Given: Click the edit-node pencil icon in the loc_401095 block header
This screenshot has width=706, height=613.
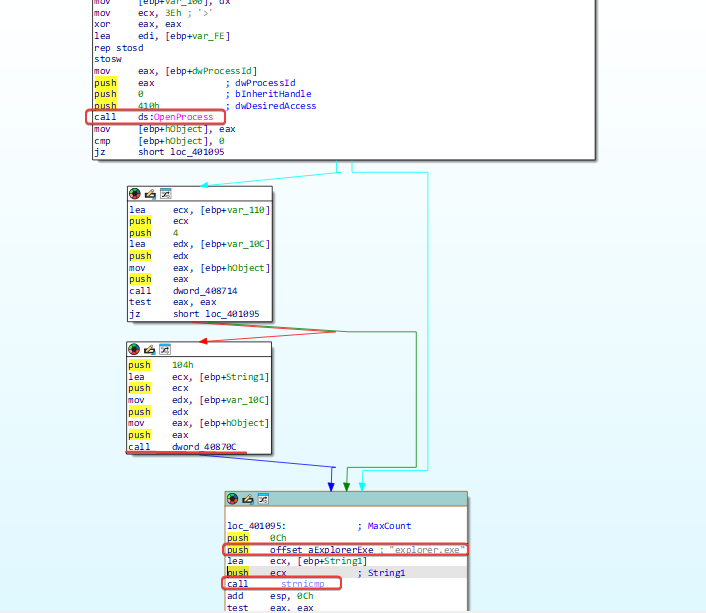Looking at the screenshot, I should pyautogui.click(x=248, y=499).
